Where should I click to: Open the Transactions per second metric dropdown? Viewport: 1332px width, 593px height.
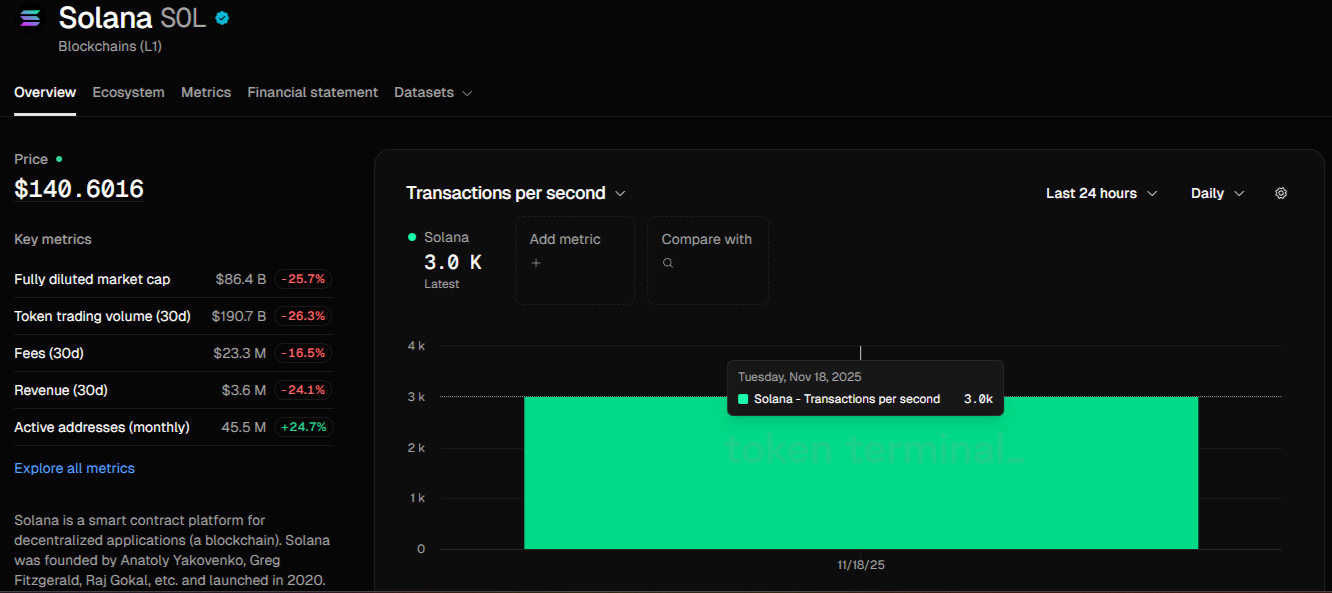click(x=516, y=193)
